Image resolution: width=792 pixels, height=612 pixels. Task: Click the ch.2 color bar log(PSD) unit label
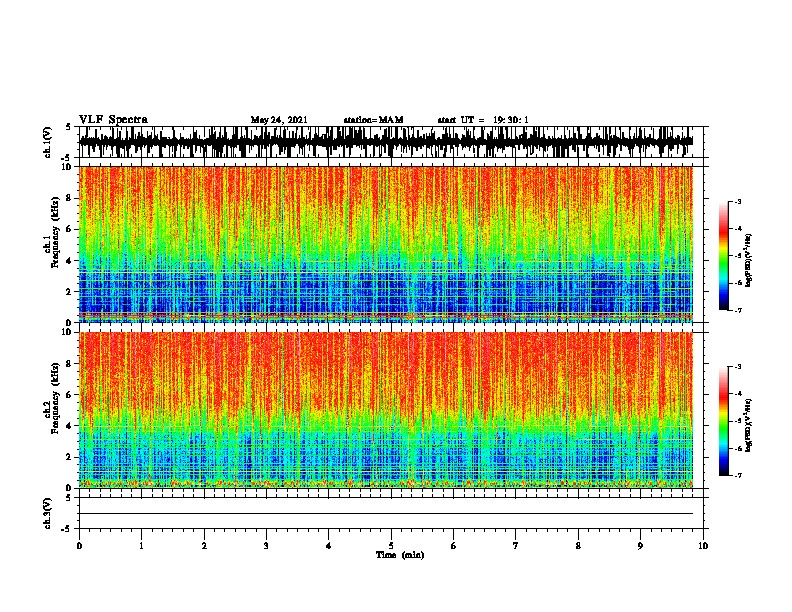[x=749, y=425]
